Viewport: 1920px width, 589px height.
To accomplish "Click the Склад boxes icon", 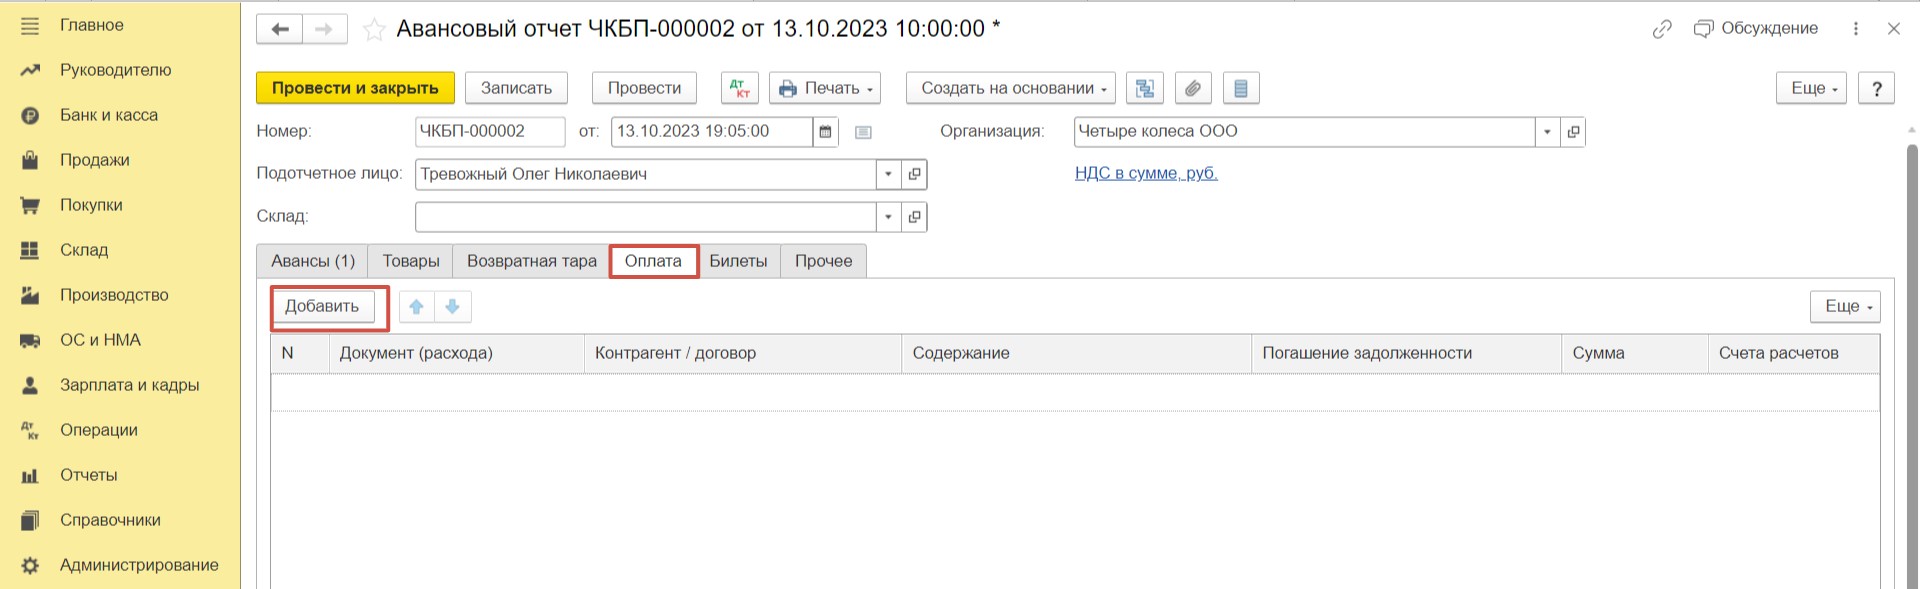I will pos(30,250).
